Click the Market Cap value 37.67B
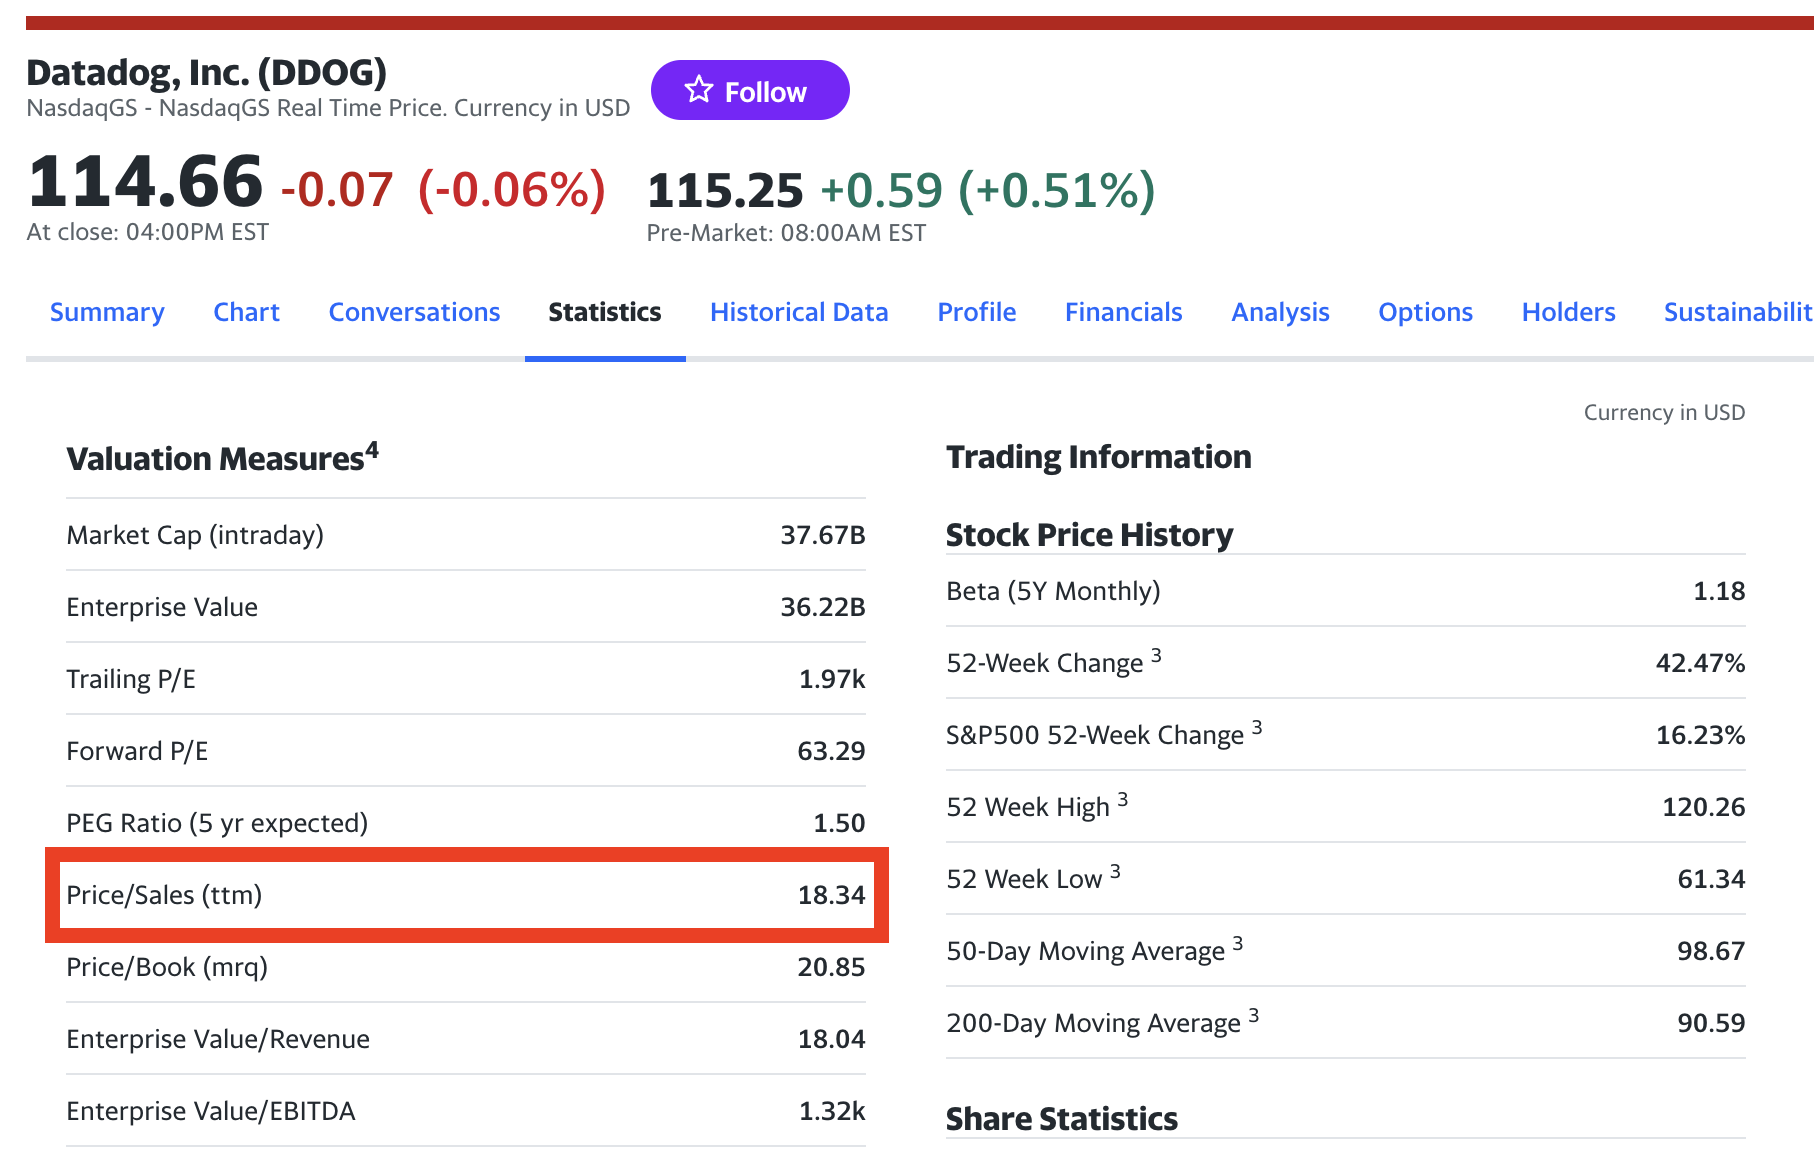This screenshot has height=1160, width=1814. 823,535
